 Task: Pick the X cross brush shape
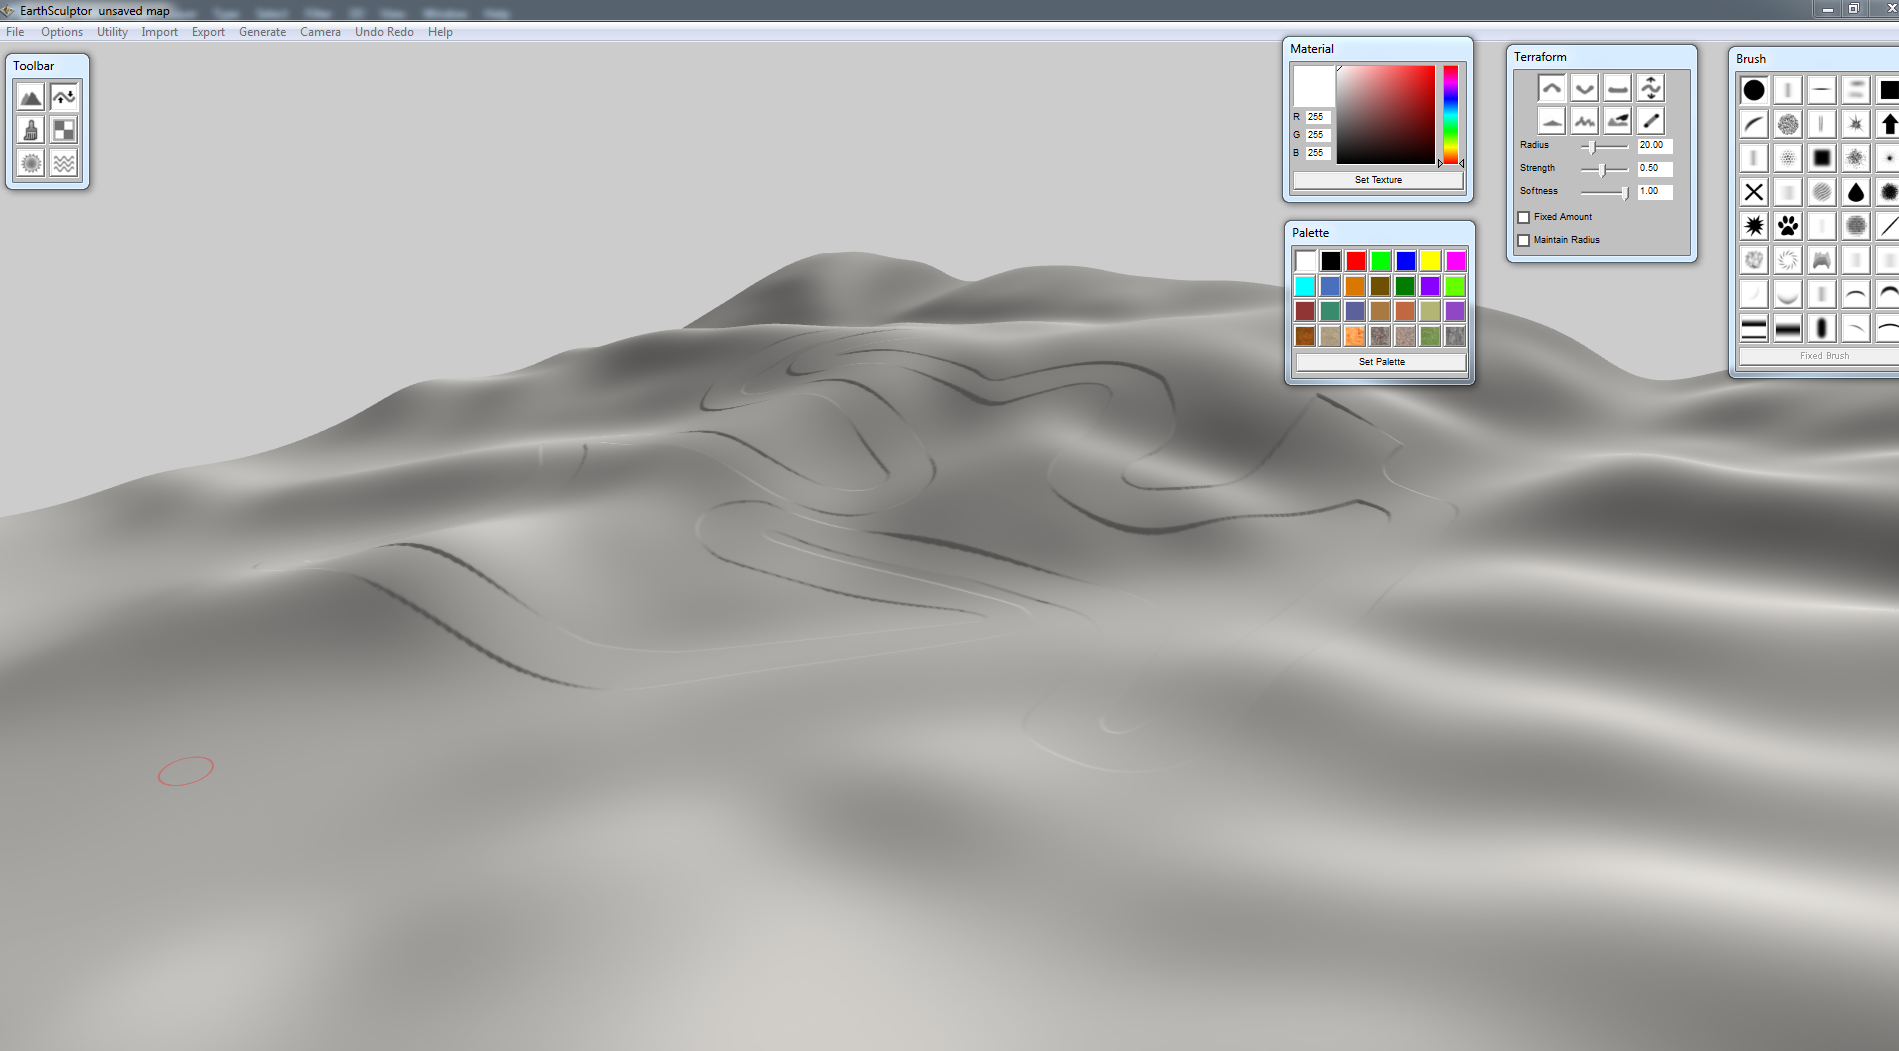click(1754, 192)
